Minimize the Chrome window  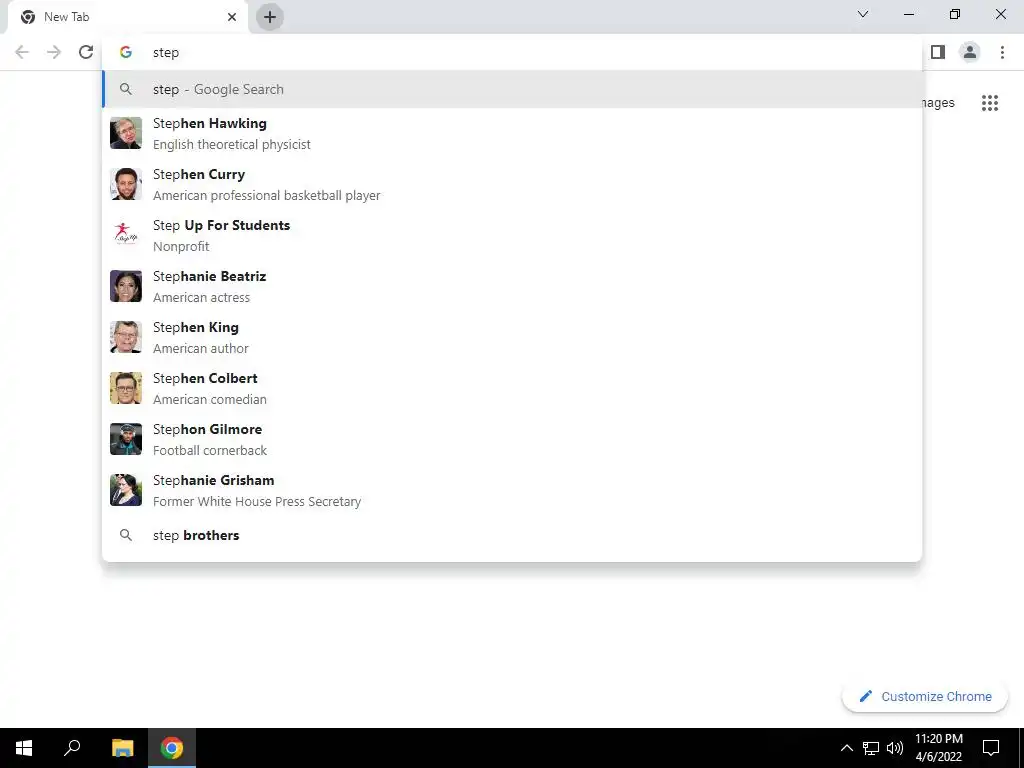(x=908, y=14)
